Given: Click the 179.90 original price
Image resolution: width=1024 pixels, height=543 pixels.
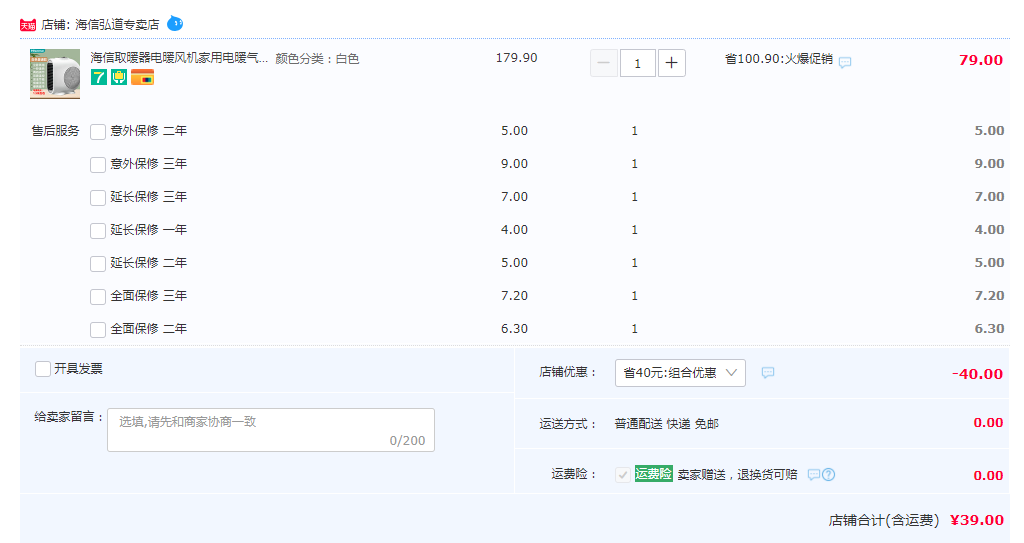Looking at the screenshot, I should [x=517, y=58].
